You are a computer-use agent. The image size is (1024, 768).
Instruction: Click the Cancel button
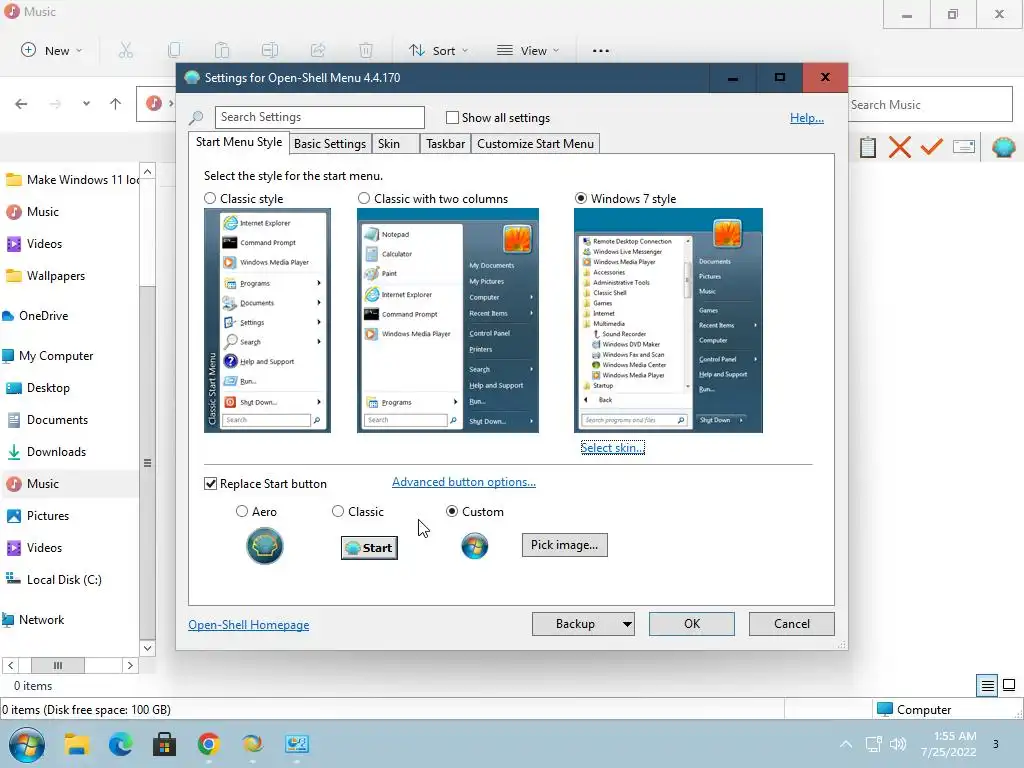click(792, 624)
